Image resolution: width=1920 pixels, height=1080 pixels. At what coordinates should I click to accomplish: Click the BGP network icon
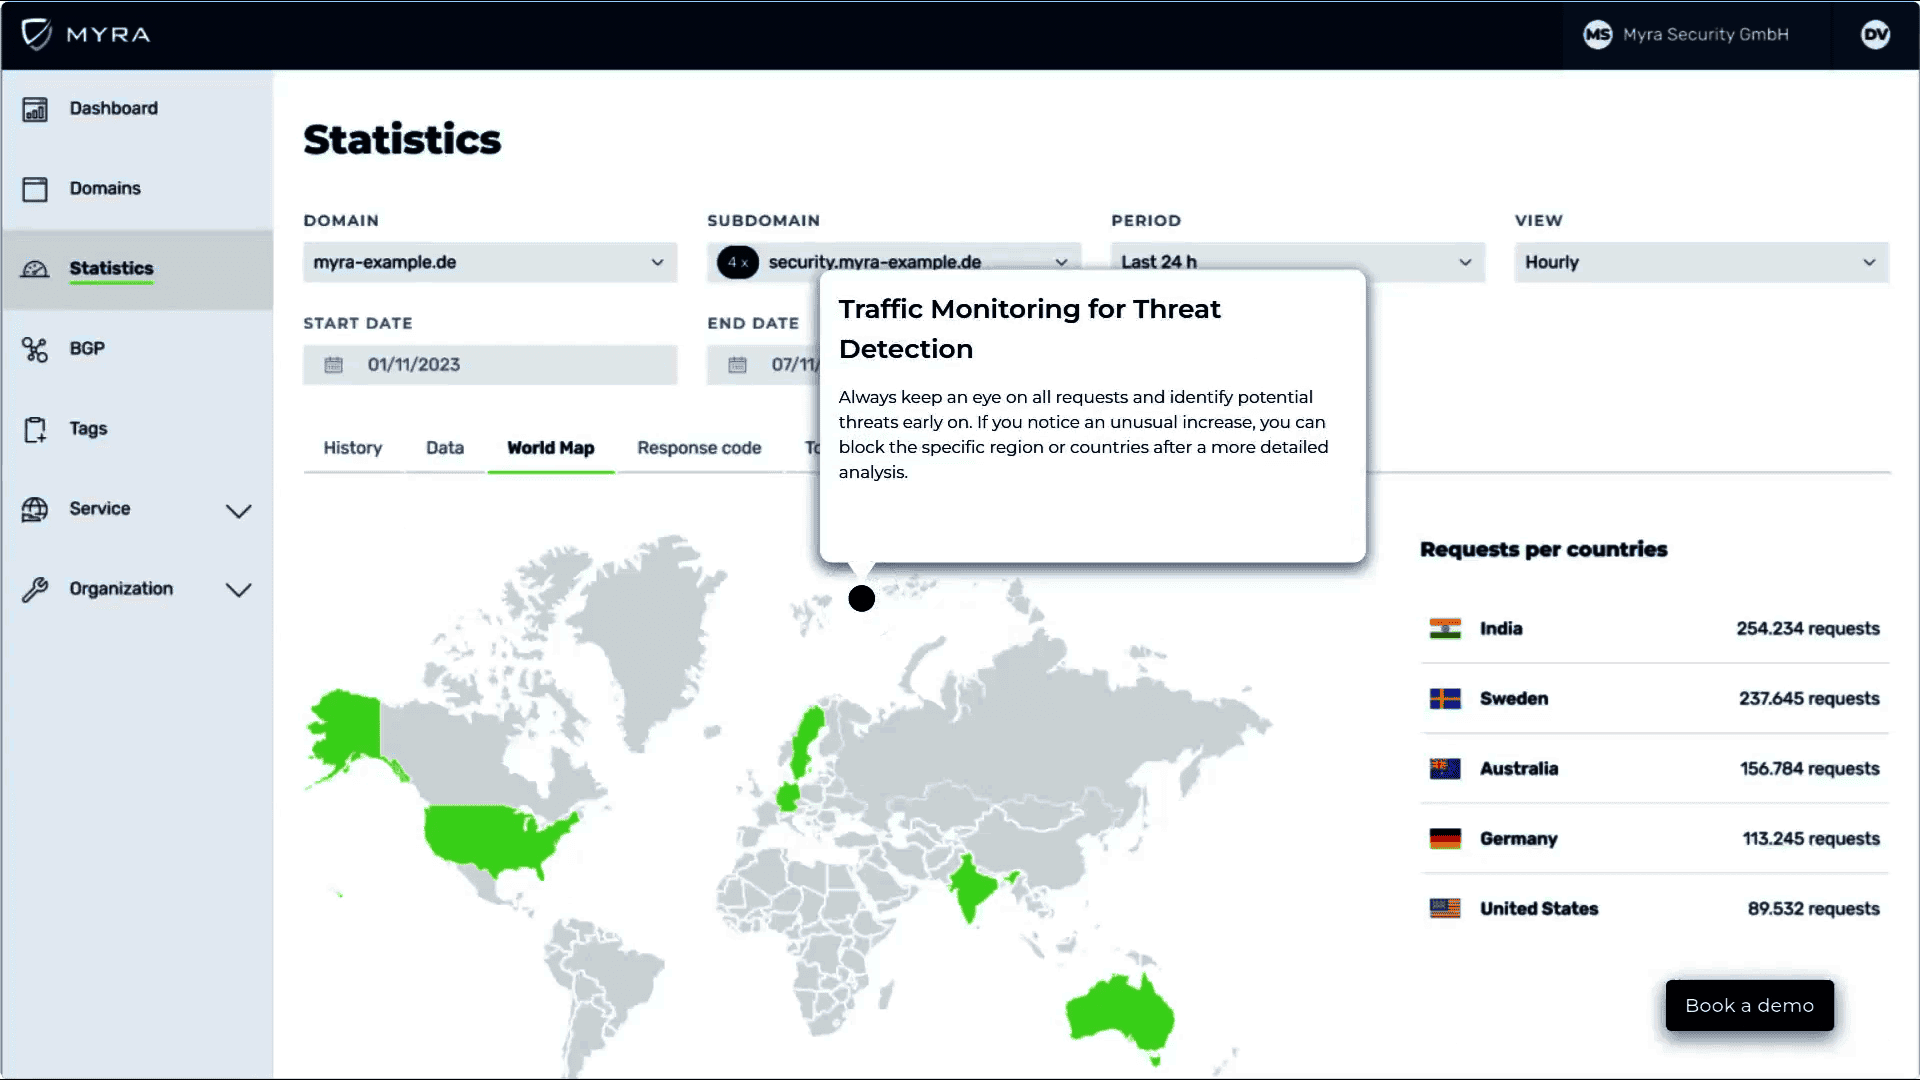click(x=35, y=349)
